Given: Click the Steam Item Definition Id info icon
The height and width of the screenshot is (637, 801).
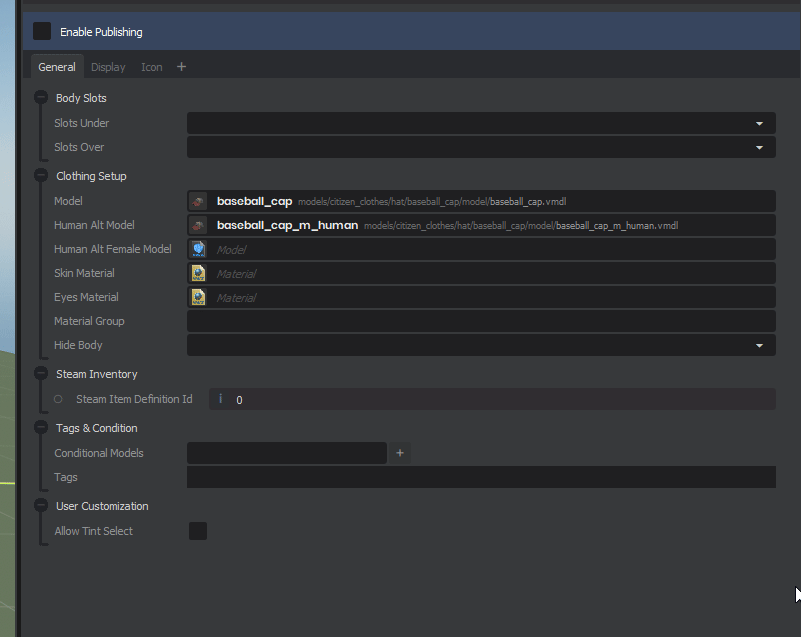Looking at the screenshot, I should click(220, 399).
